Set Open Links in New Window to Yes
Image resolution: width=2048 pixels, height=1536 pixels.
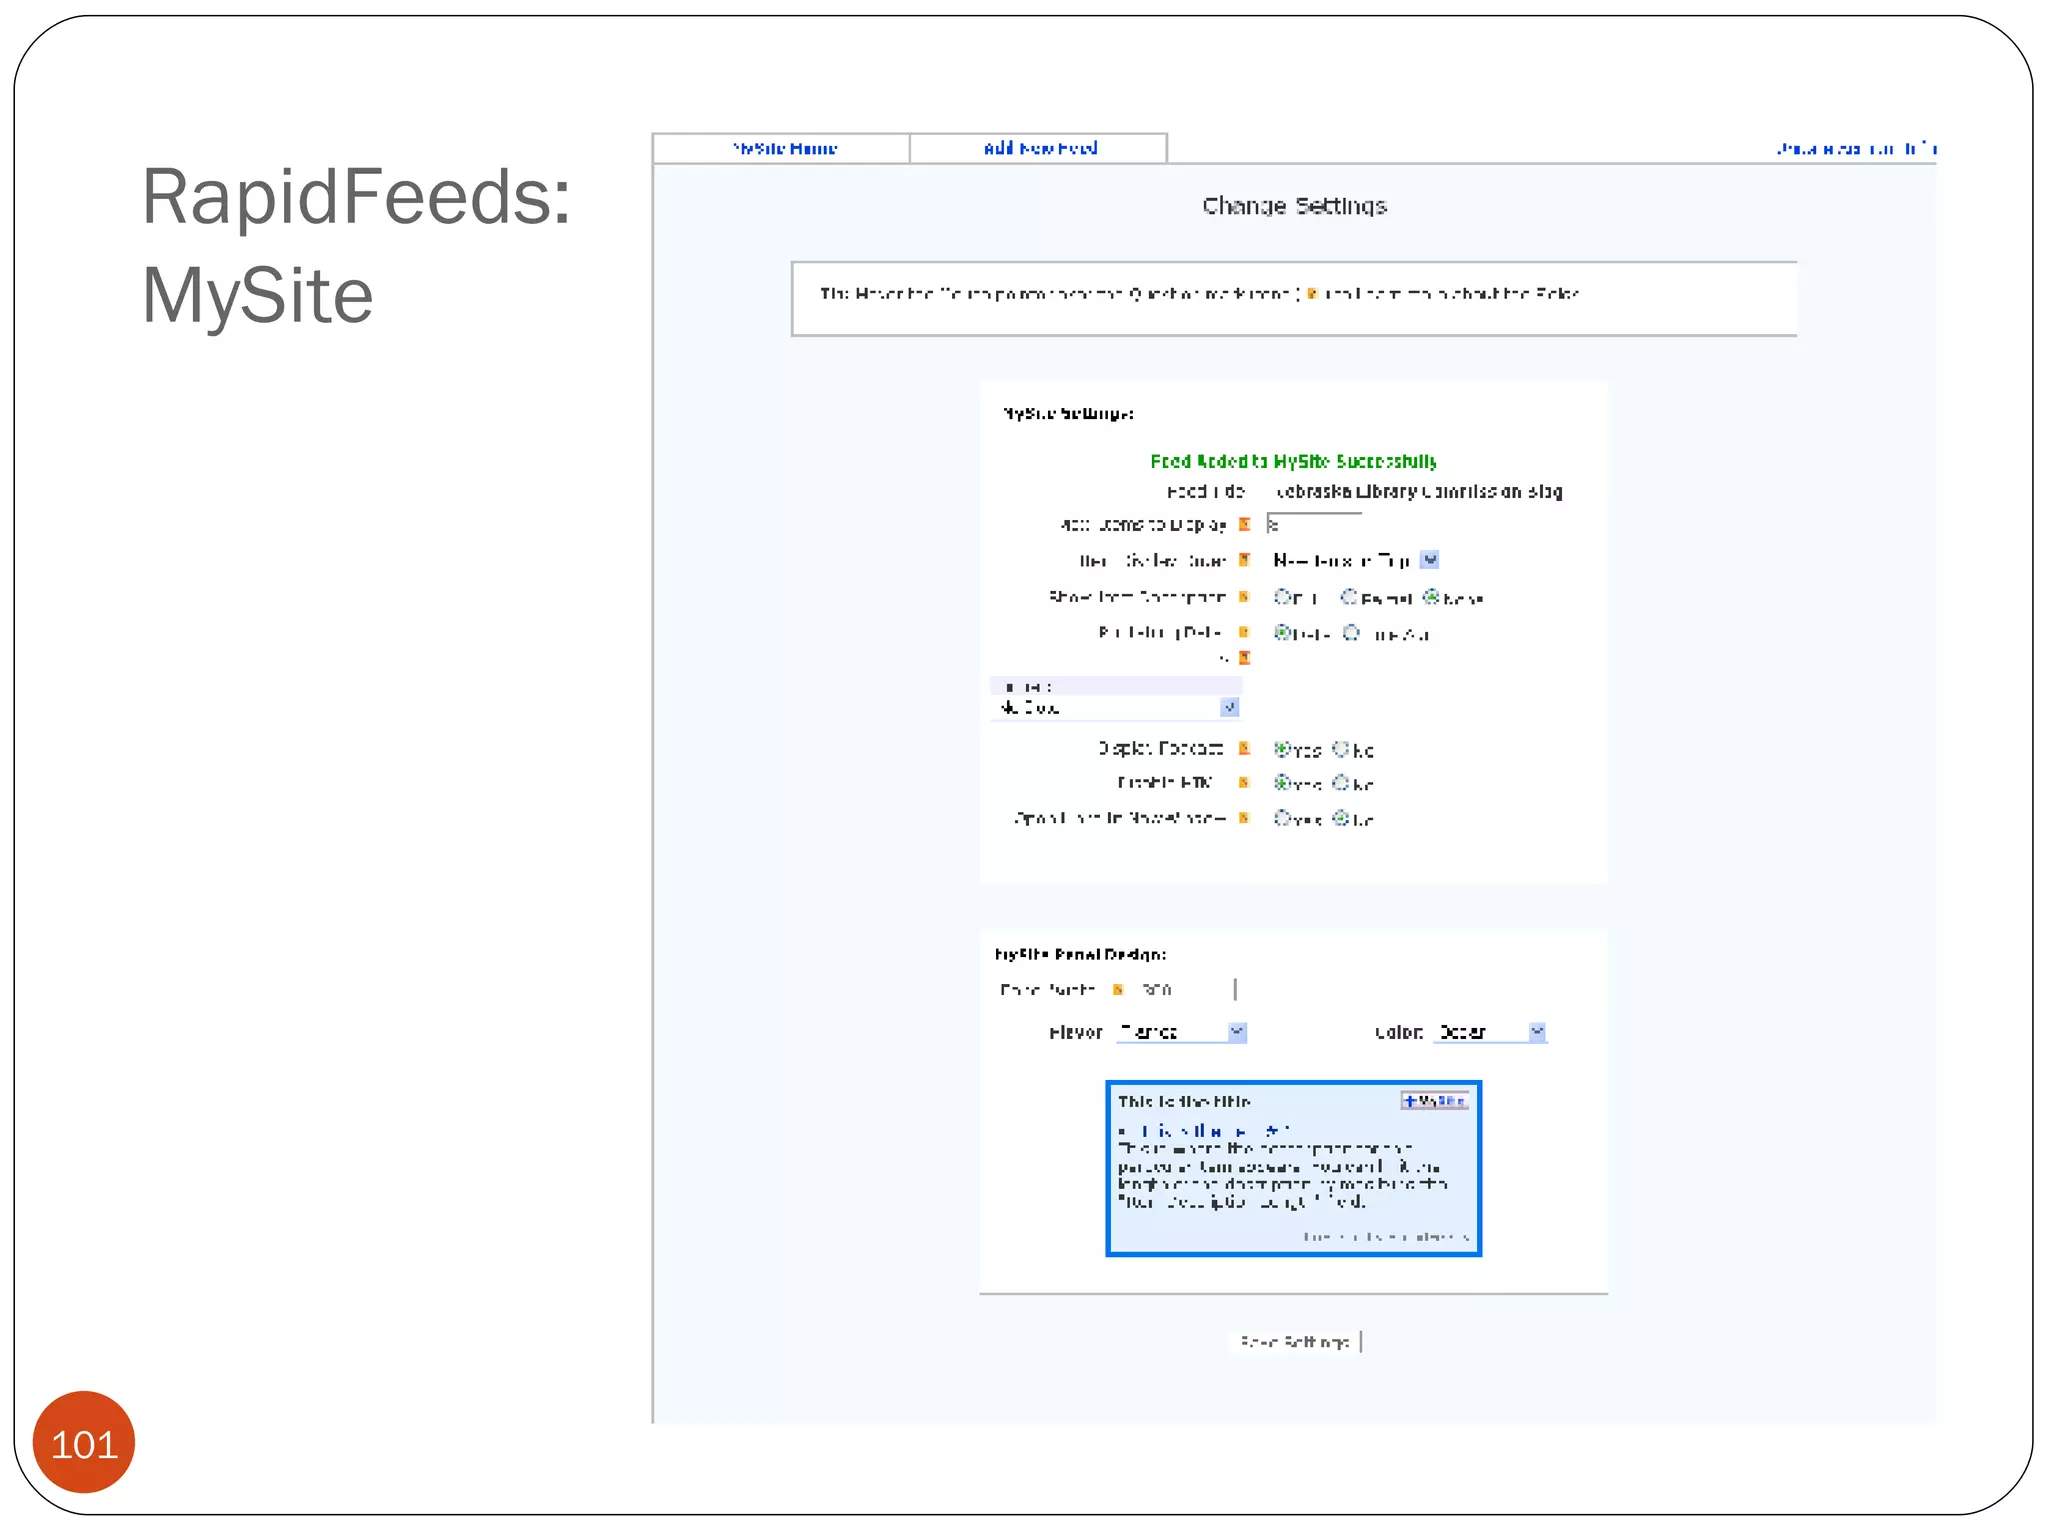[1282, 818]
